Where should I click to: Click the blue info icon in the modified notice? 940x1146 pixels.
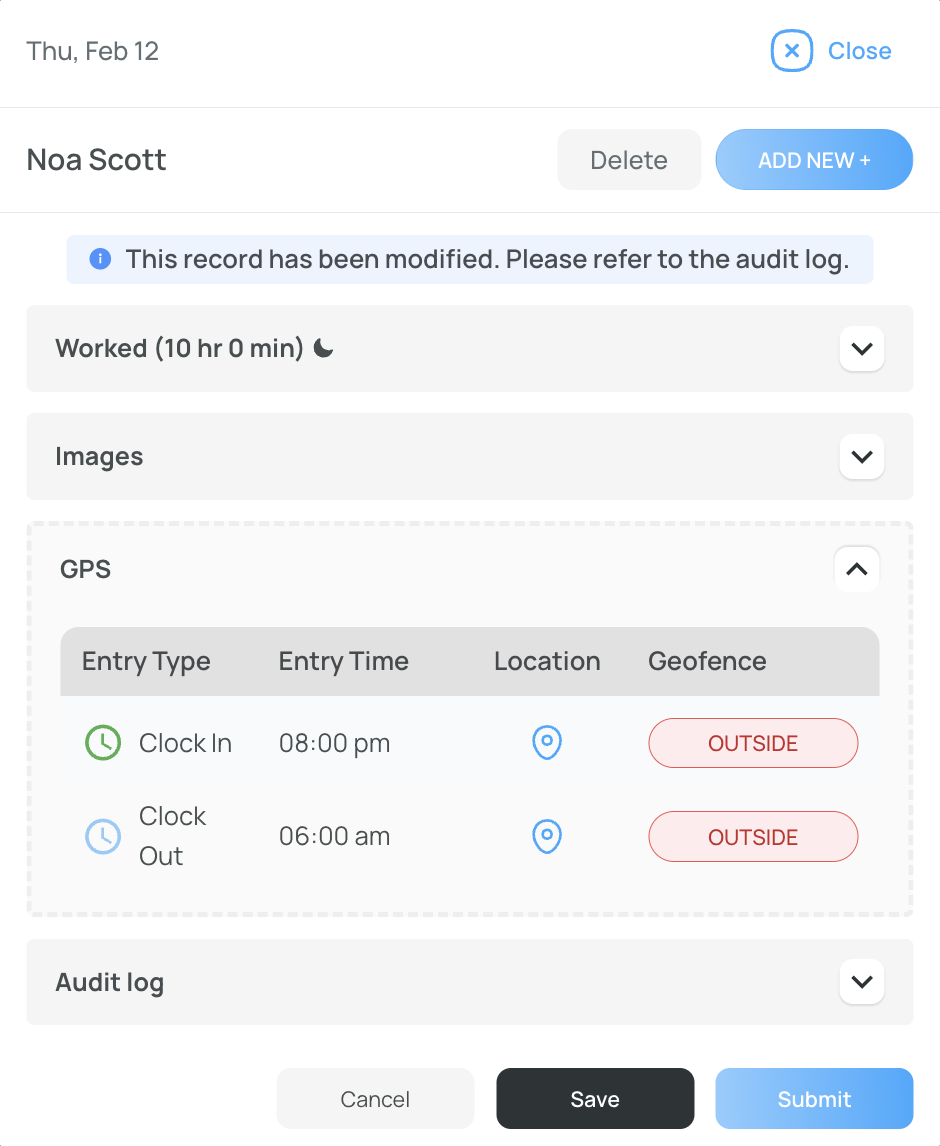tap(100, 259)
